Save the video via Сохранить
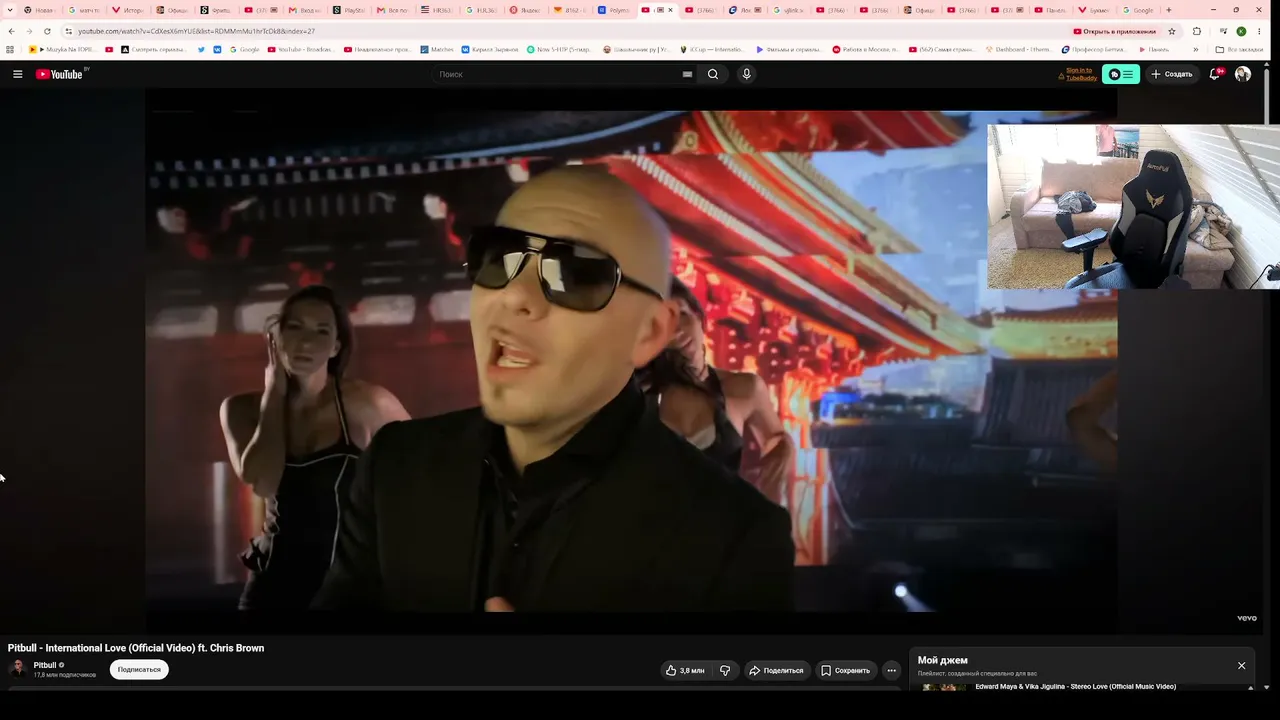The image size is (1280, 720). tap(846, 670)
